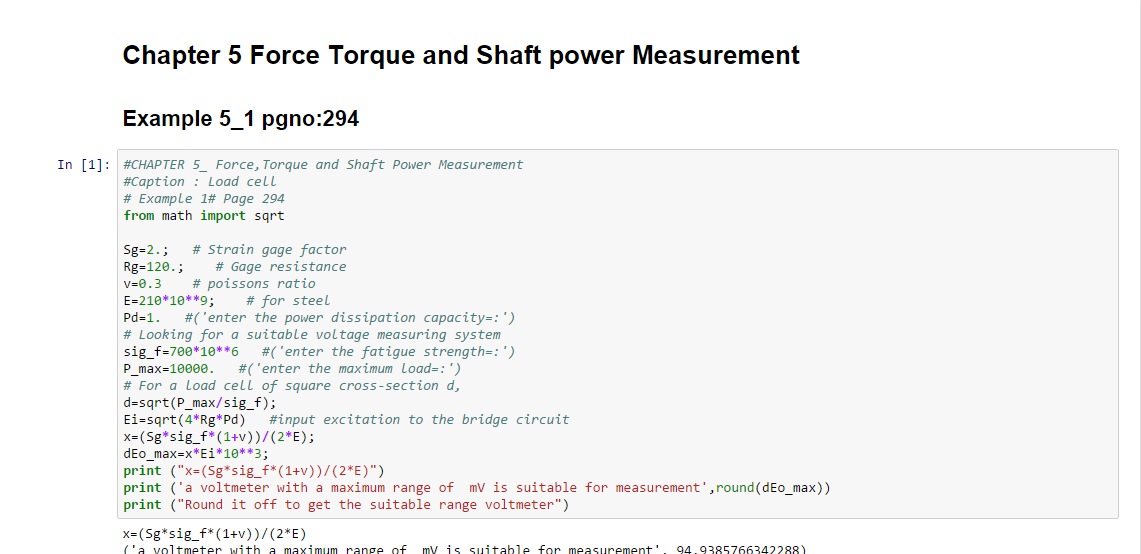The height and width of the screenshot is (554, 1141).
Task: Click the 'E=210*10**9' steel line
Action: pos(226,301)
